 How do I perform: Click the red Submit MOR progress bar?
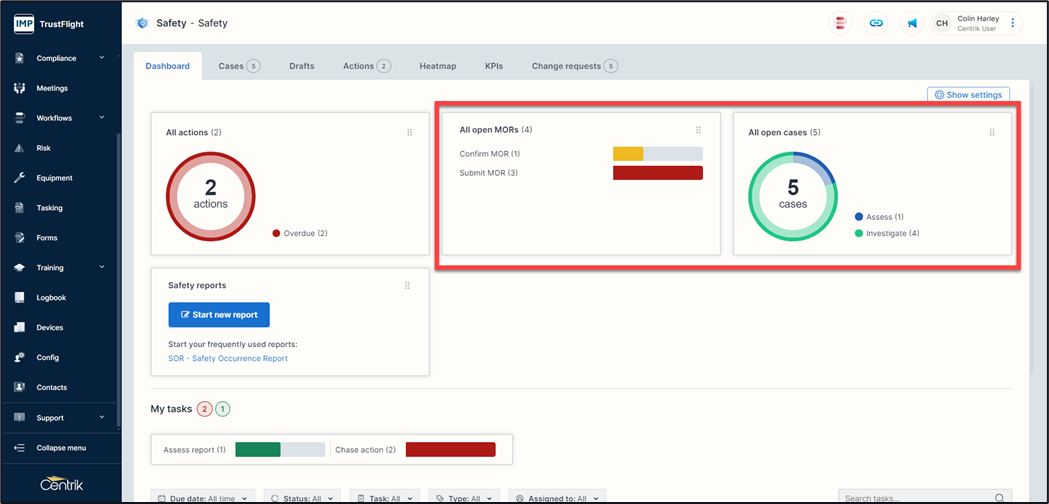click(x=657, y=173)
